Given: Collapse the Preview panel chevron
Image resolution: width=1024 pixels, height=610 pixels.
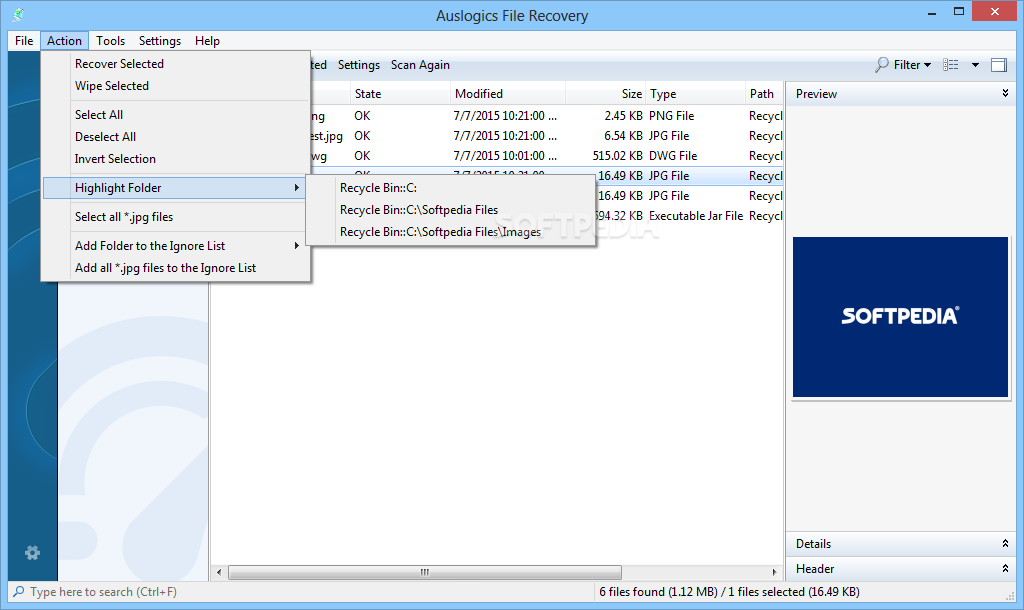Looking at the screenshot, I should pyautogui.click(x=1005, y=93).
